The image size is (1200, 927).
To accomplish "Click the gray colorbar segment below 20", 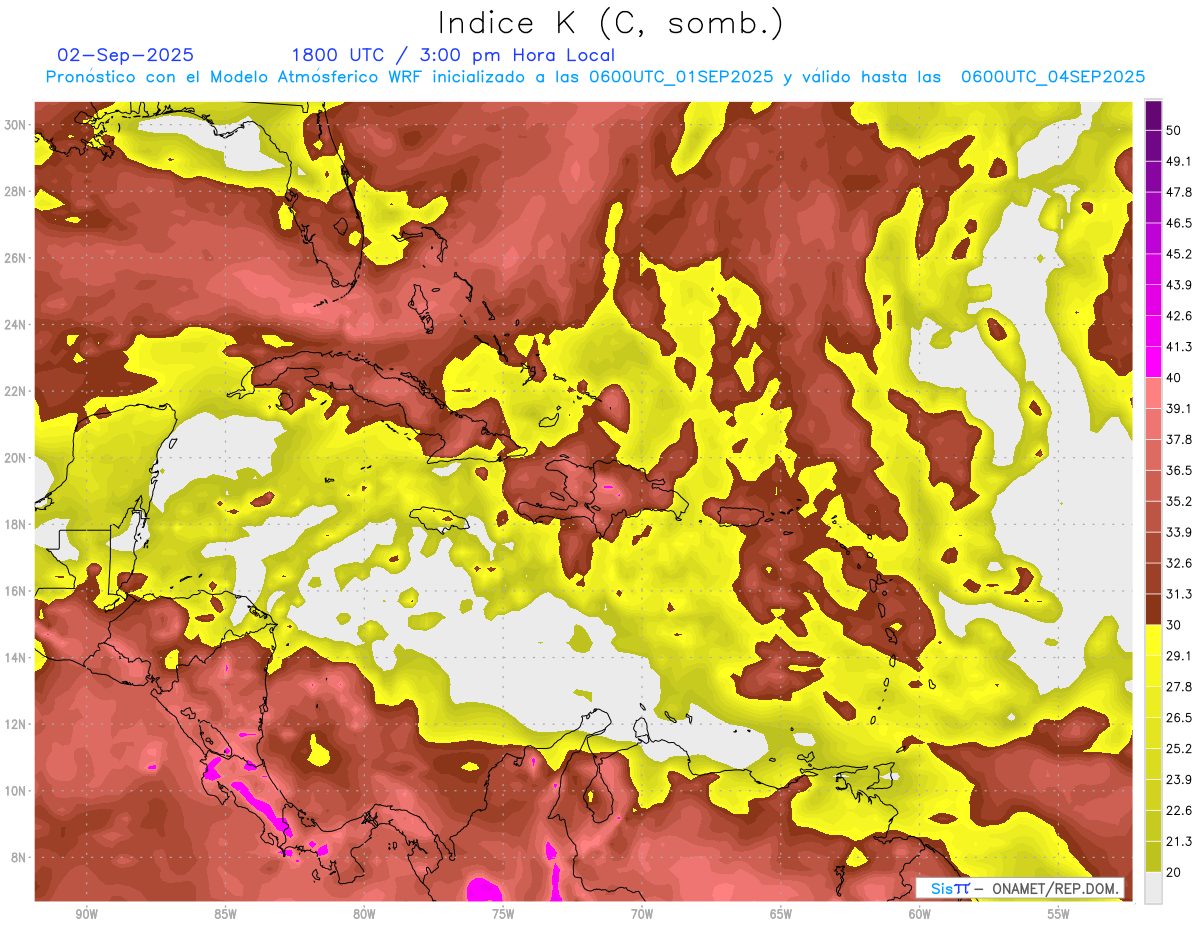I will 1153,887.
